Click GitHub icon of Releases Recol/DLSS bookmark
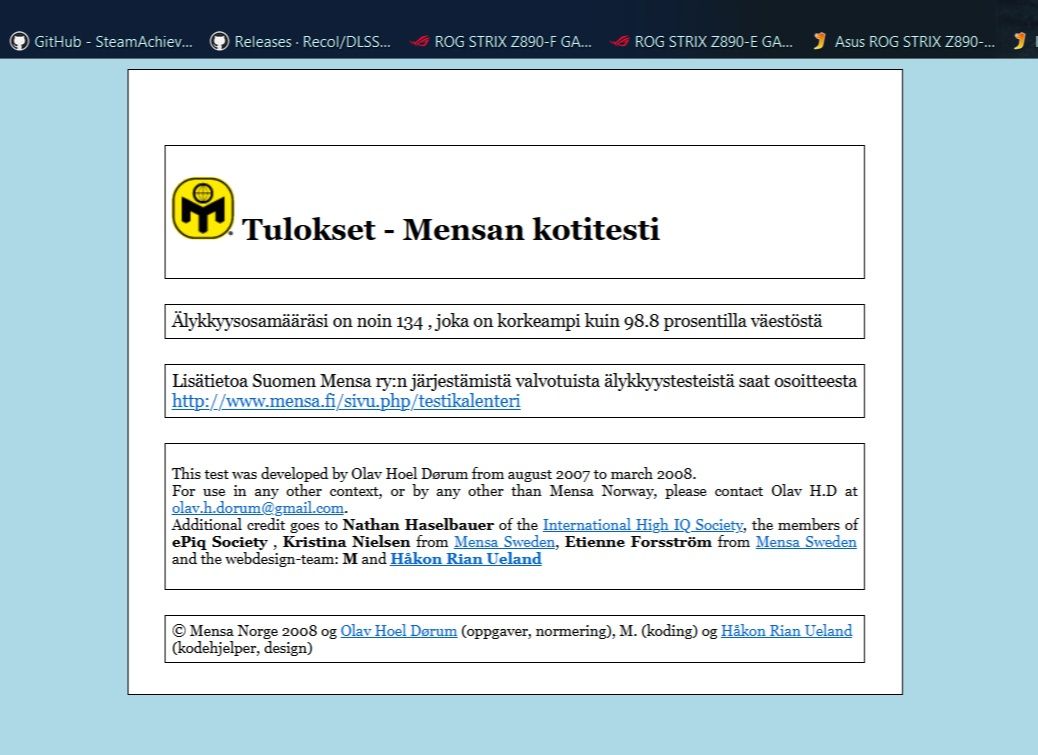 pyautogui.click(x=219, y=42)
